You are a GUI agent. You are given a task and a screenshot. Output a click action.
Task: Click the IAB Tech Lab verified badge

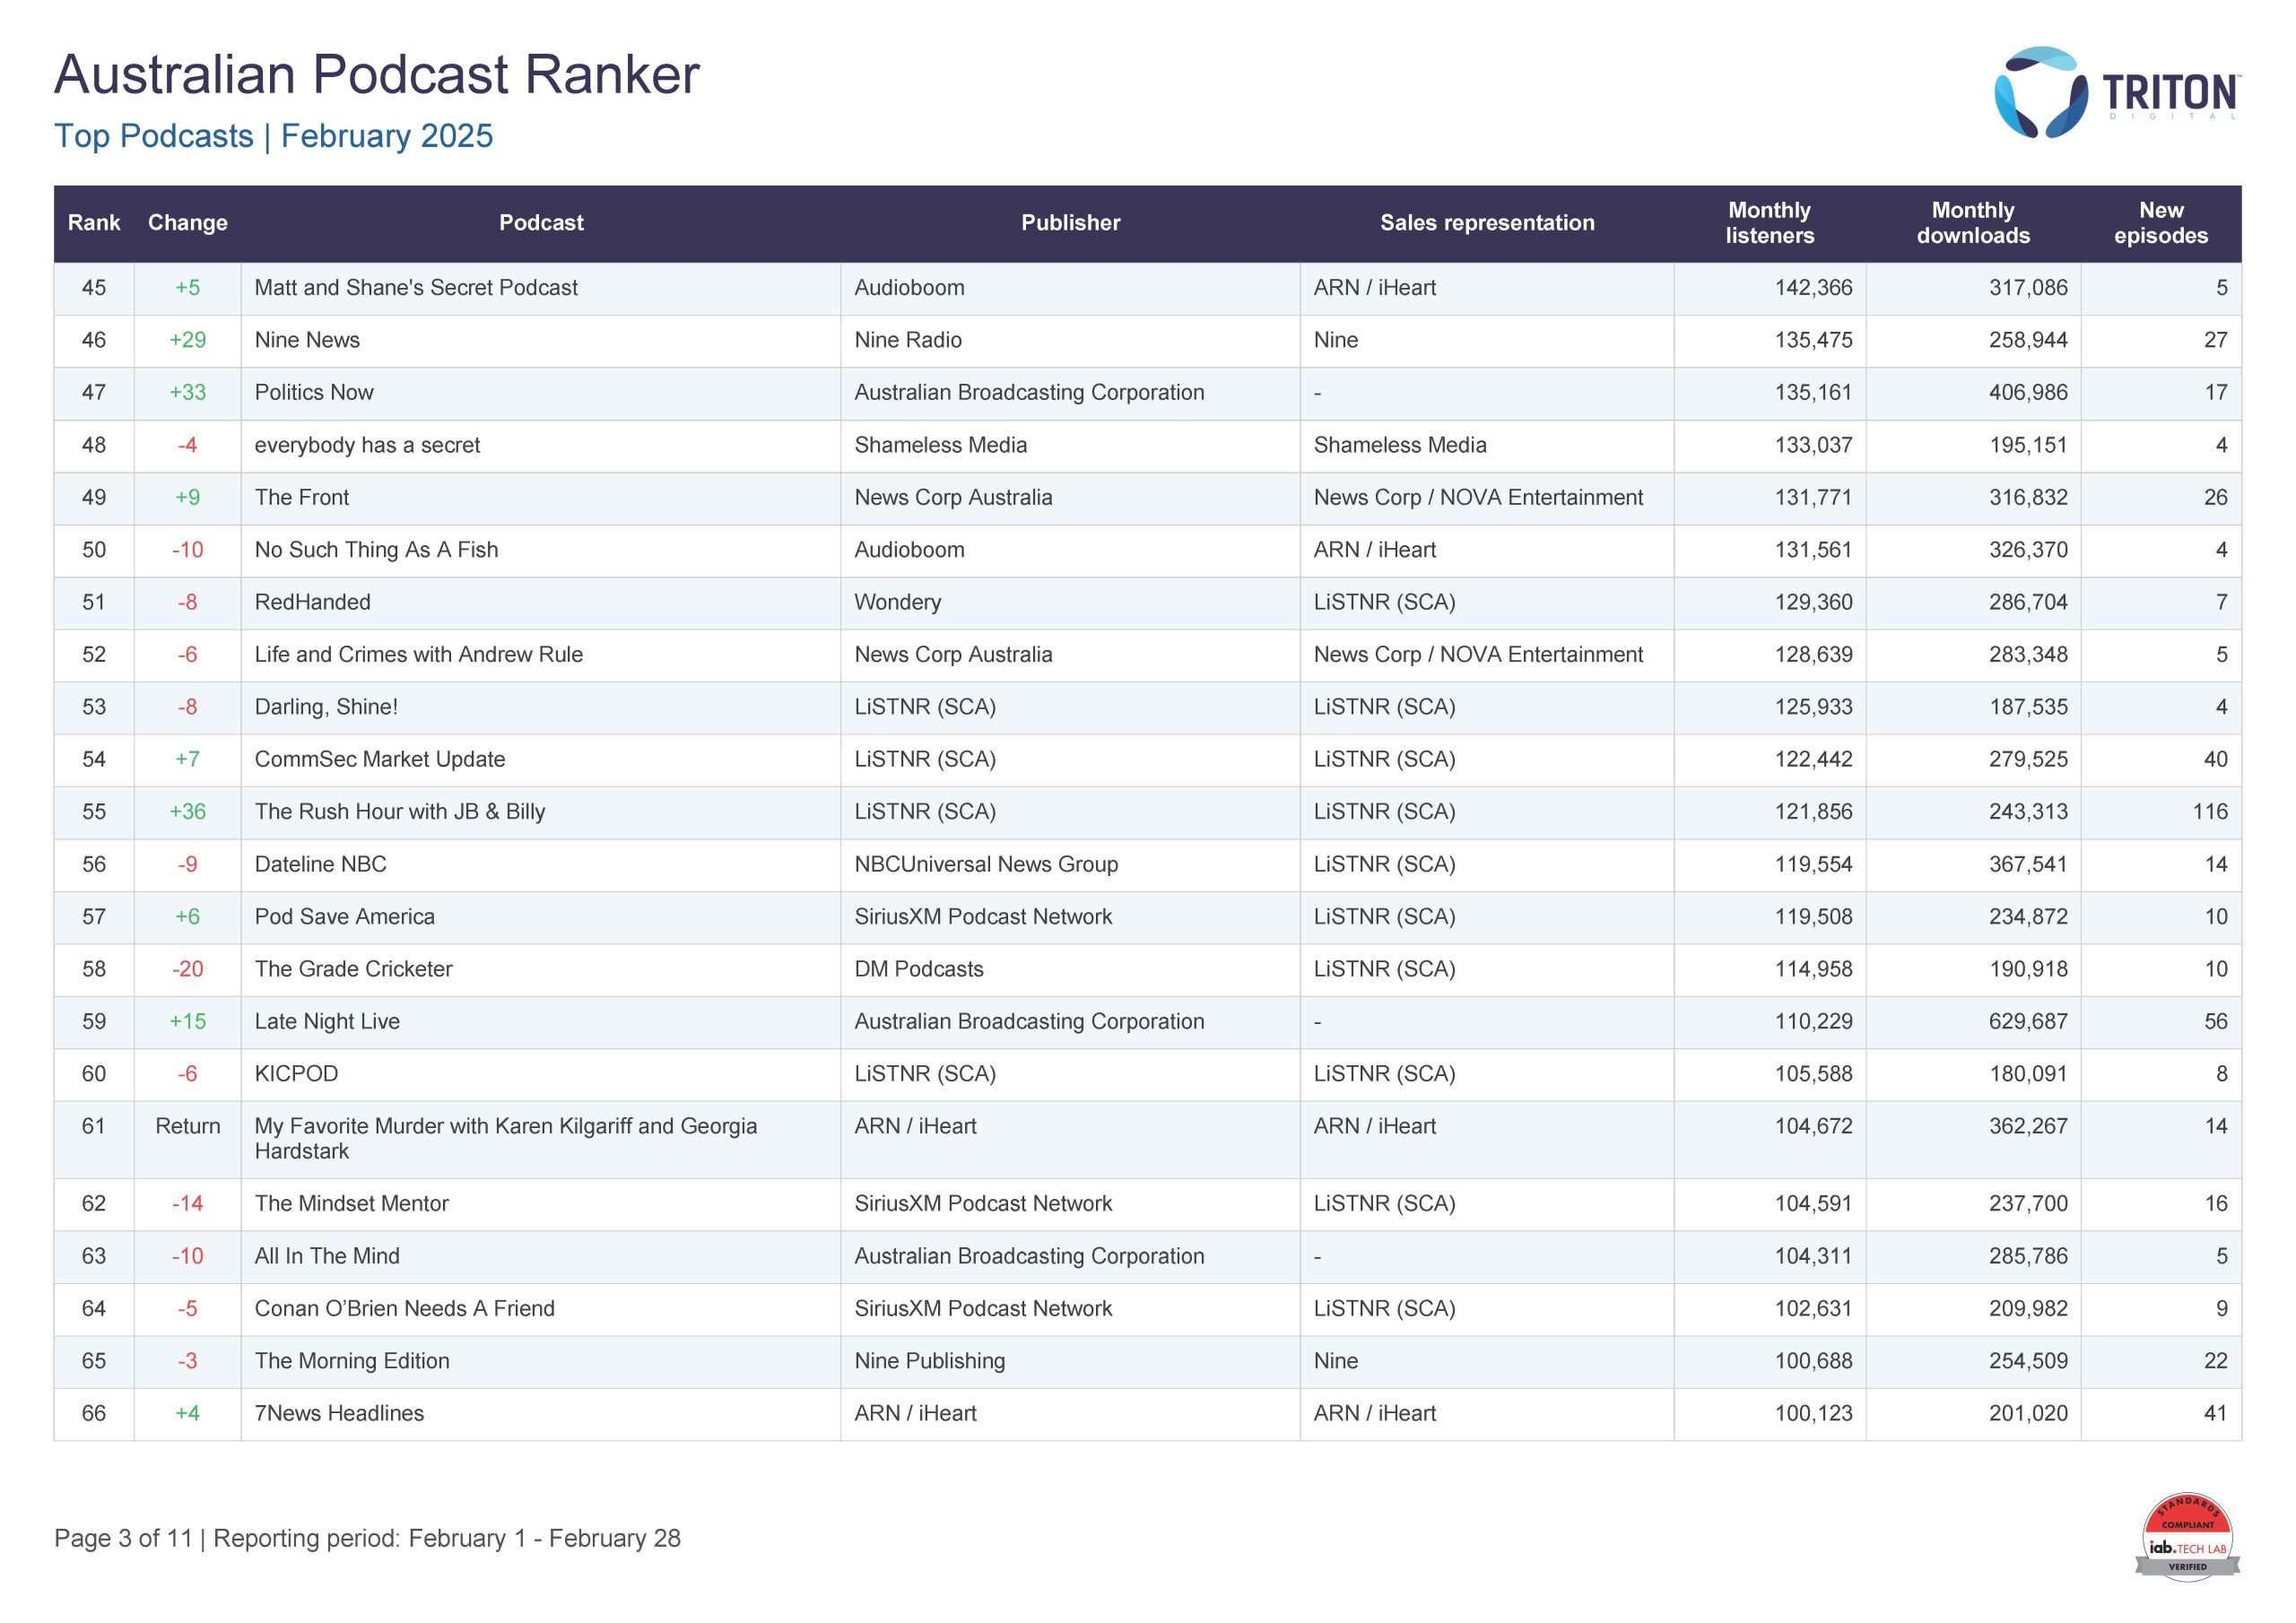pyautogui.click(x=2187, y=1538)
